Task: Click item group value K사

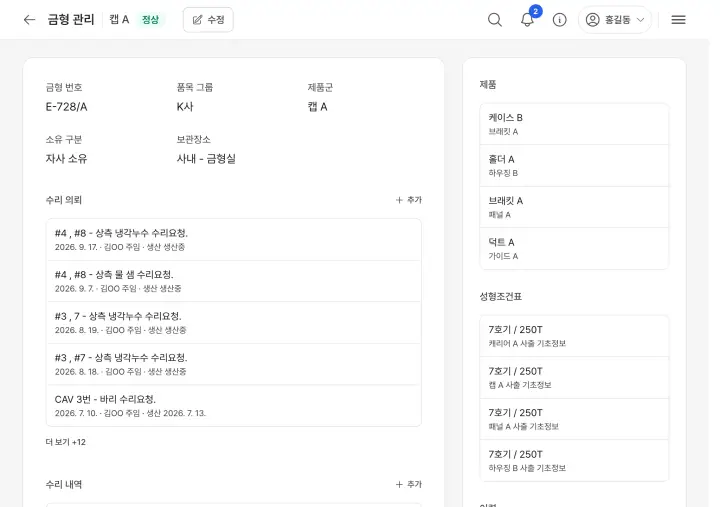Action: (x=185, y=107)
